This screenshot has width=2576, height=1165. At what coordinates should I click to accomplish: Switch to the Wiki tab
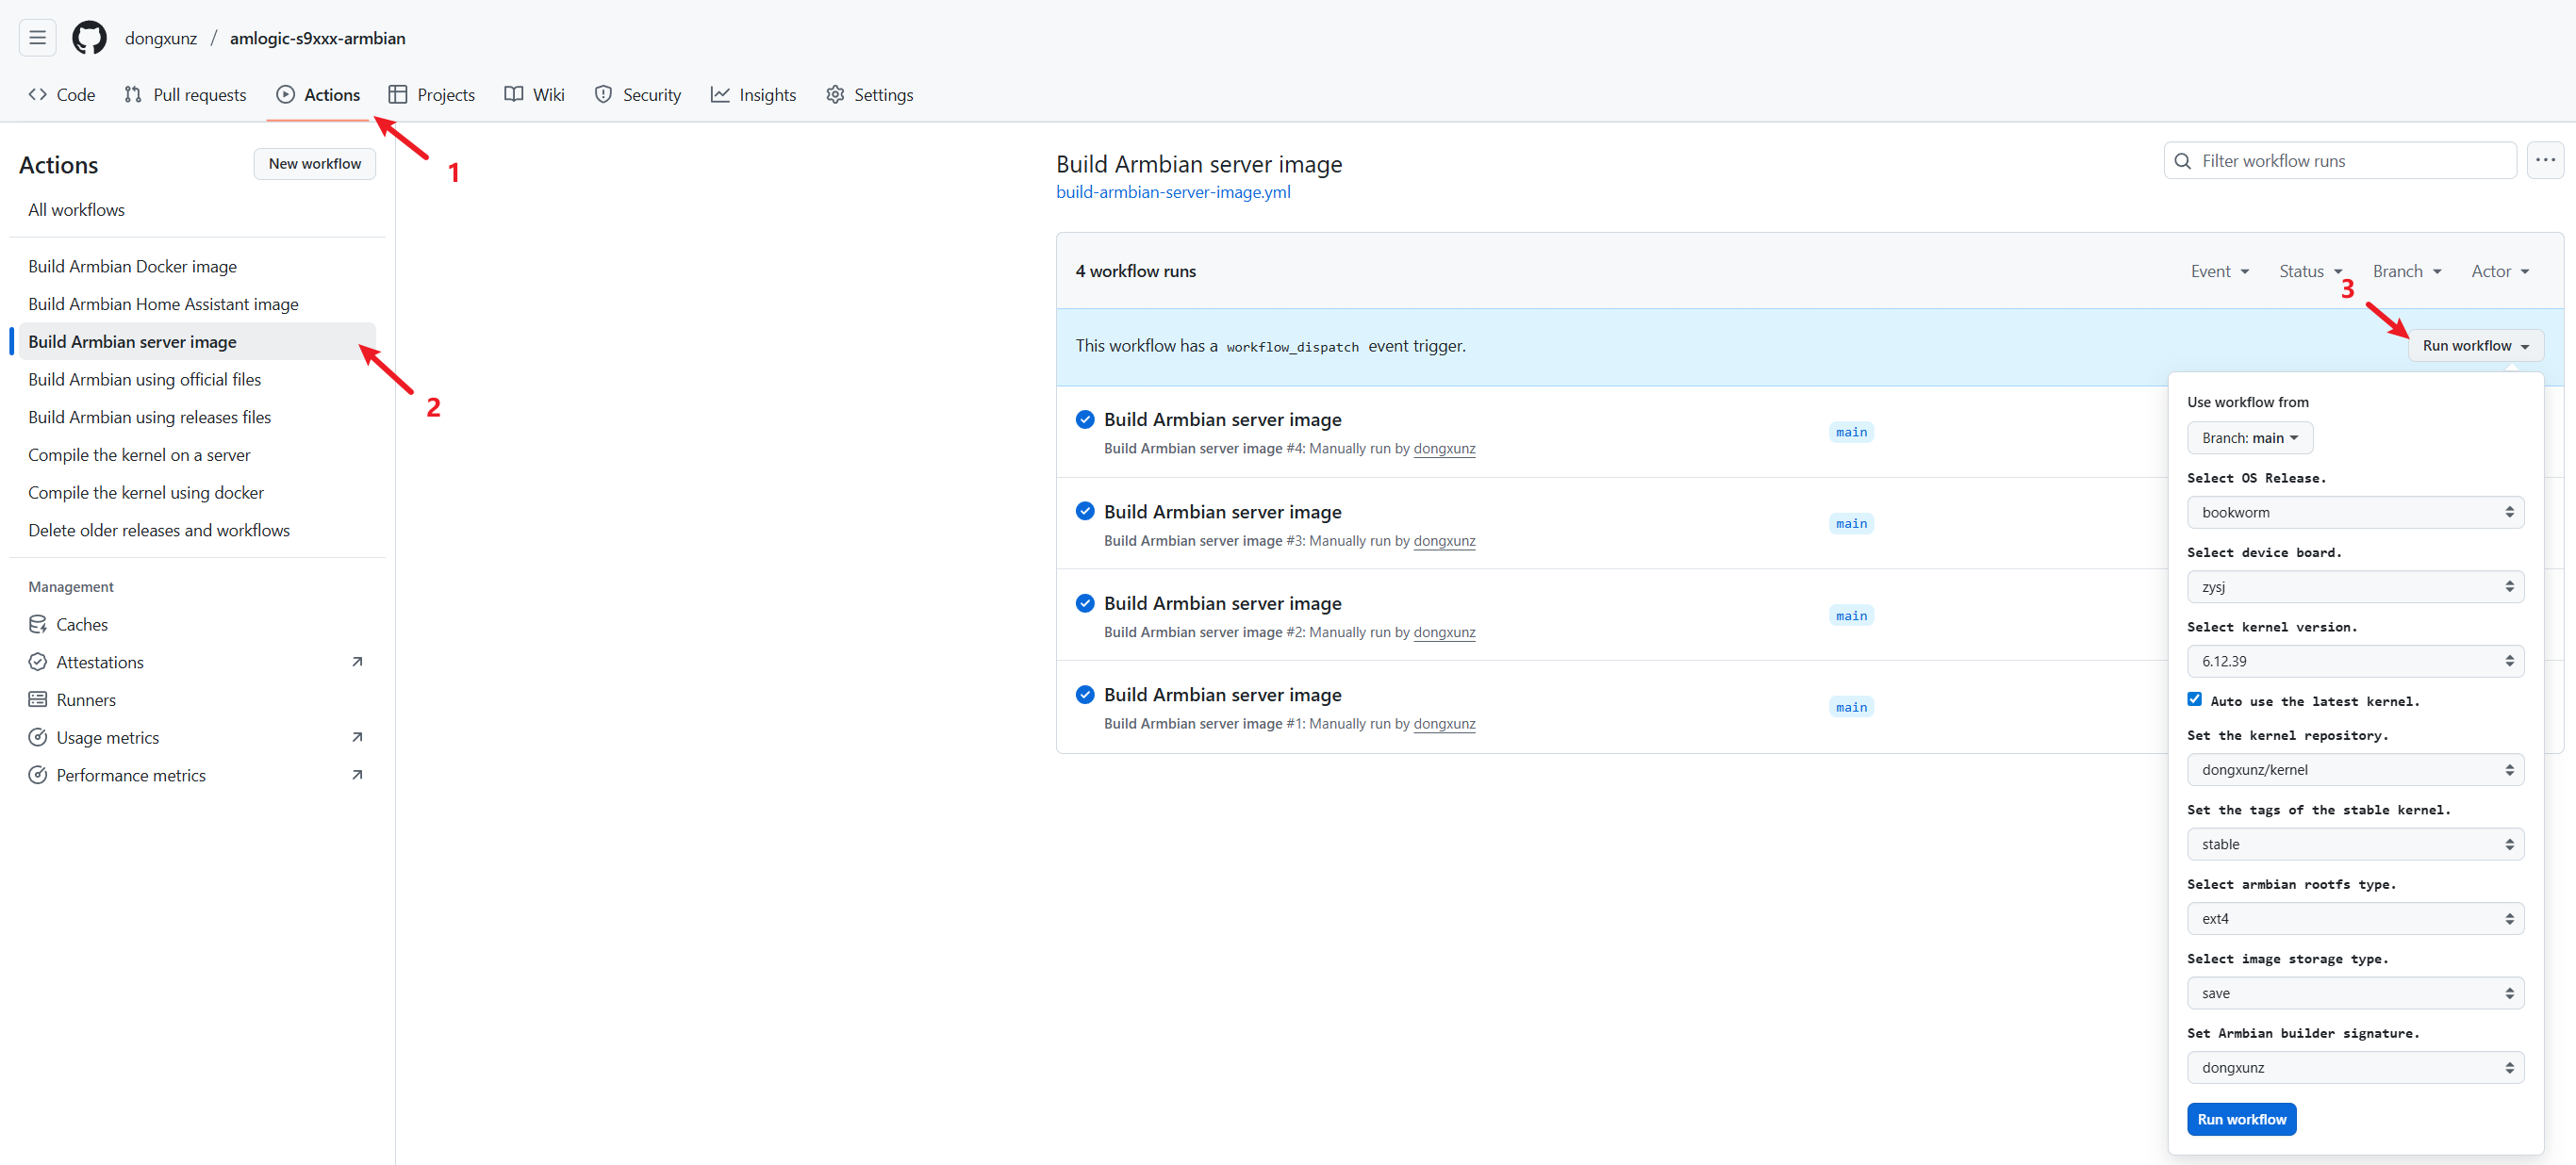(535, 95)
